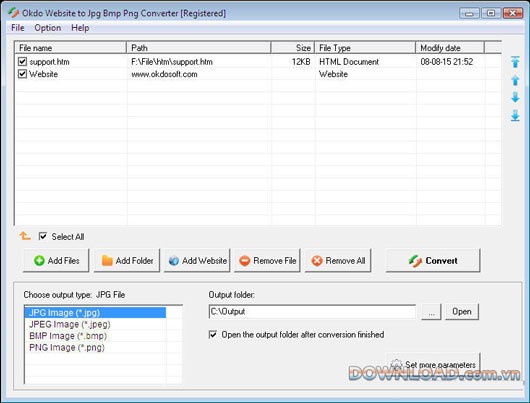Select JPG Image (*.jpg) output type

click(x=95, y=312)
